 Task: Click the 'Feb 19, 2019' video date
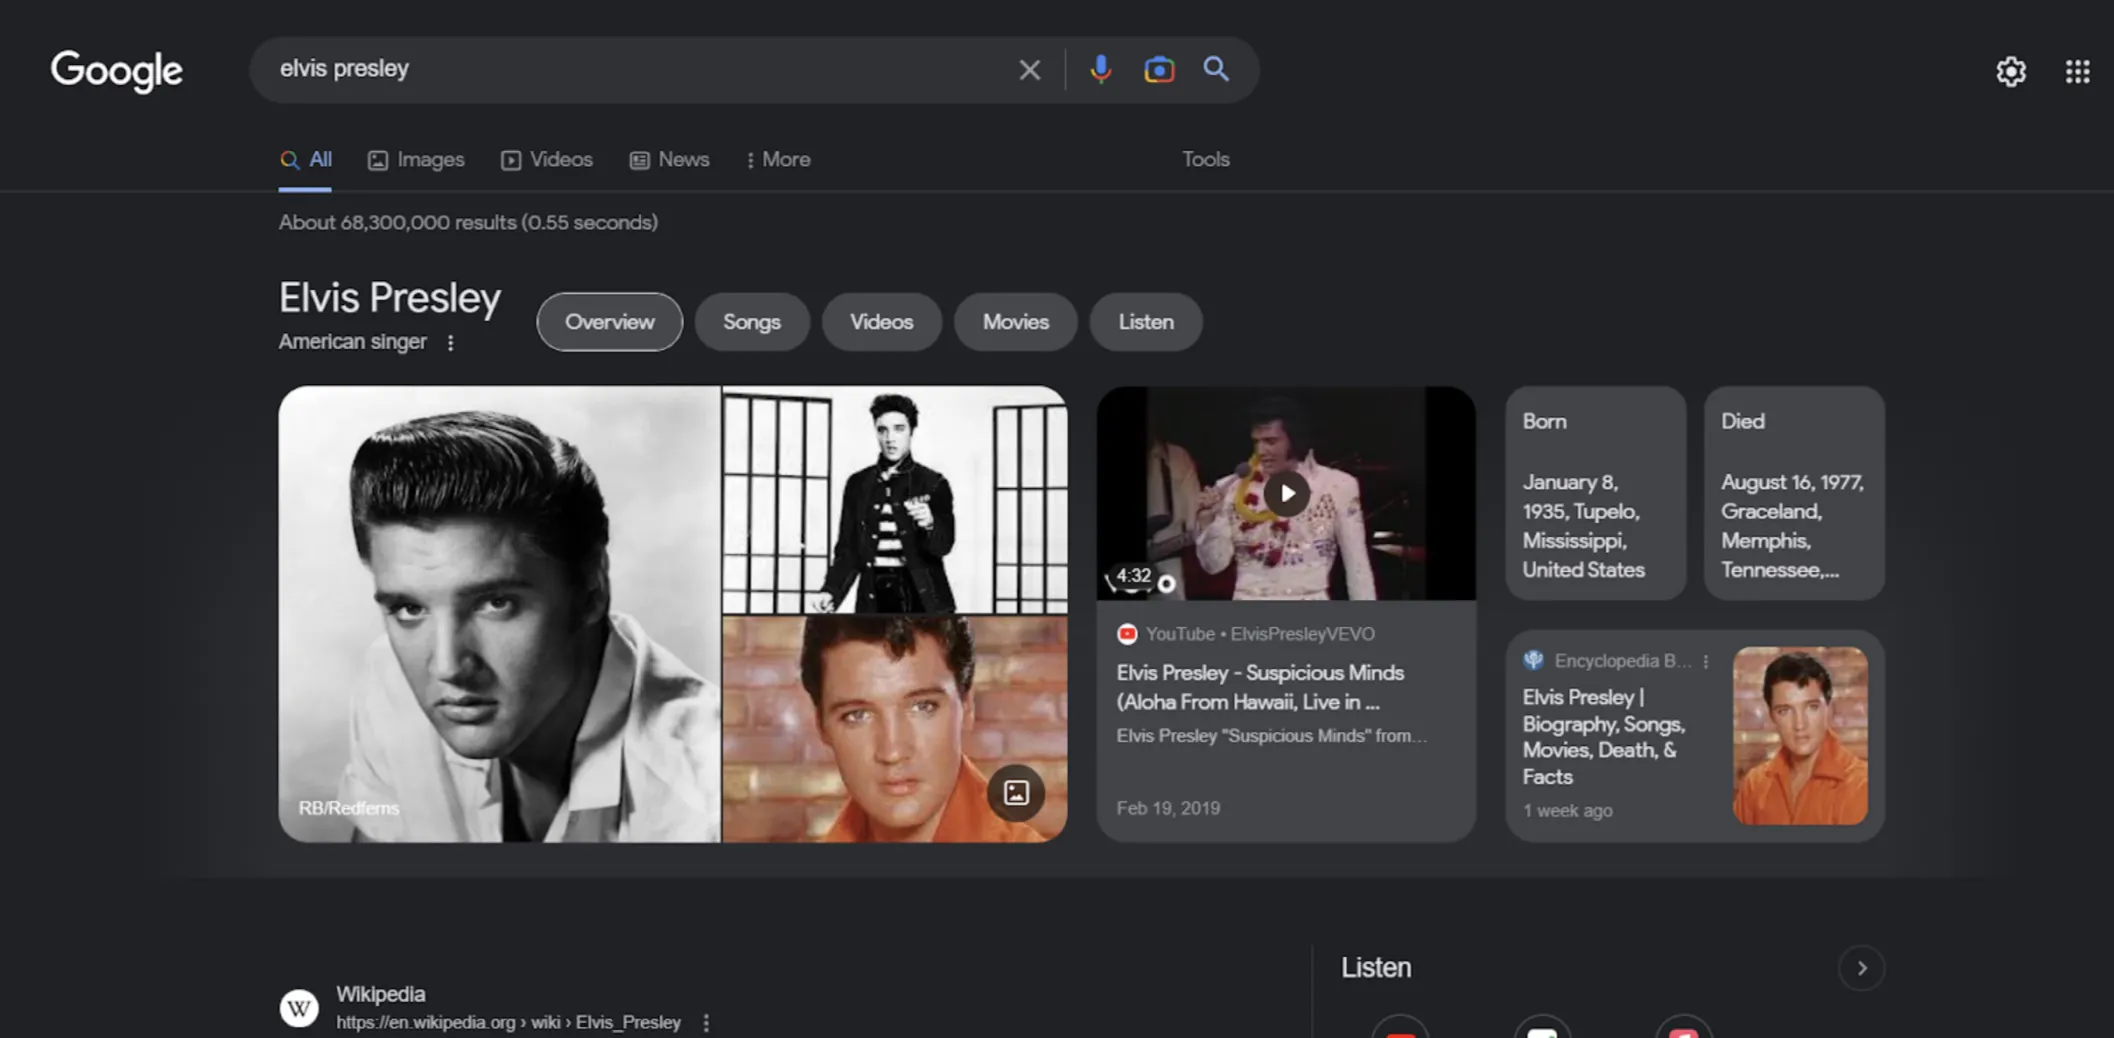pos(1168,808)
